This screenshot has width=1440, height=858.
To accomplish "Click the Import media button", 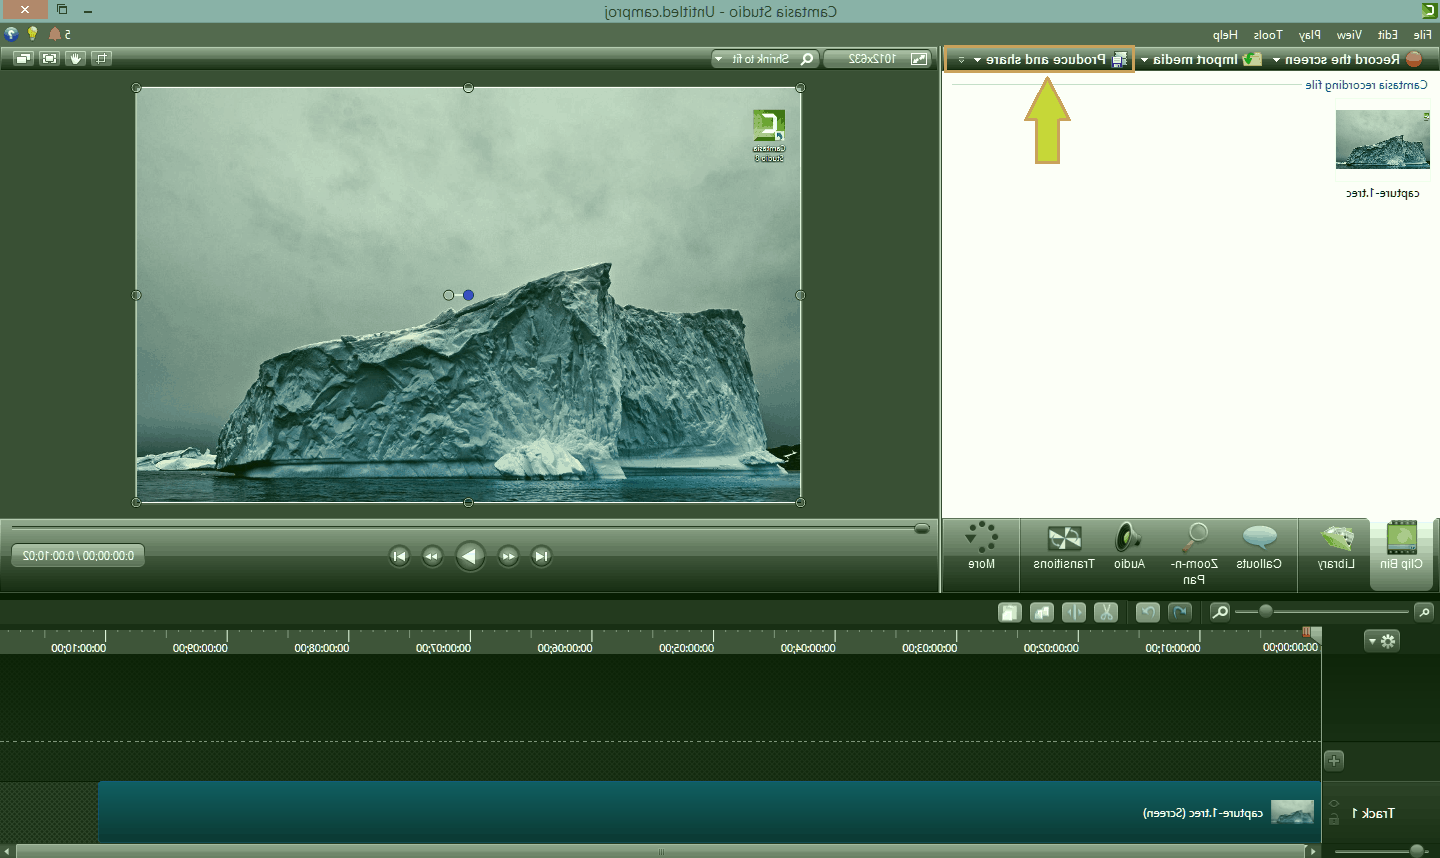I will click(x=1200, y=60).
